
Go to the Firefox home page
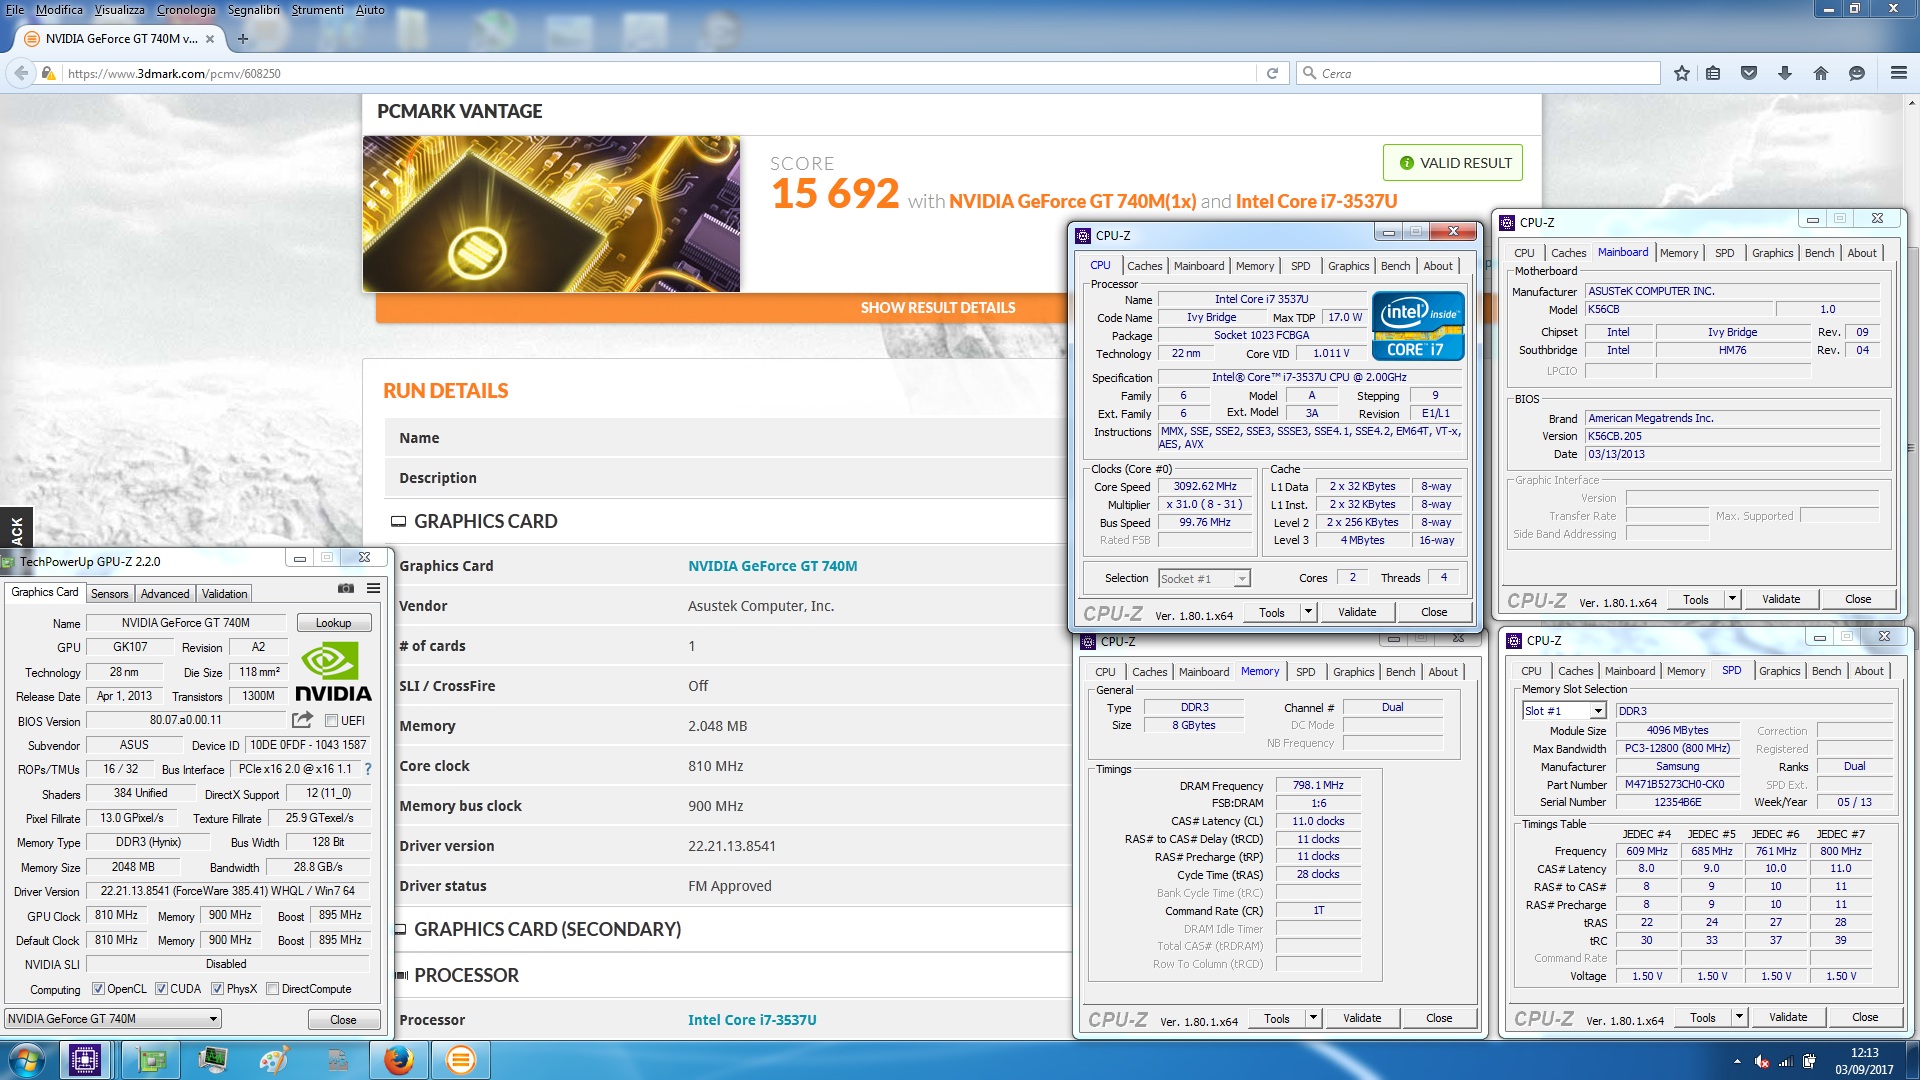click(x=1821, y=73)
